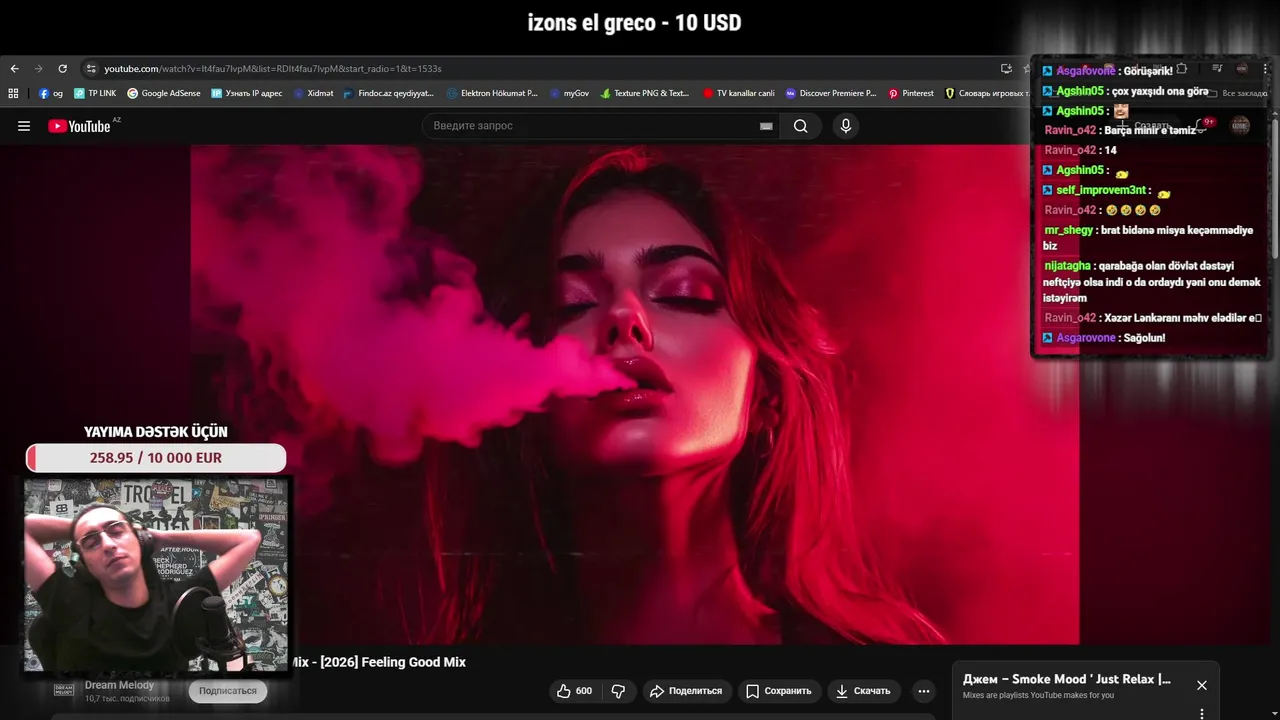The width and height of the screenshot is (1280, 720).
Task: Click the 'Подписаться' subscribe button
Action: coord(228,691)
